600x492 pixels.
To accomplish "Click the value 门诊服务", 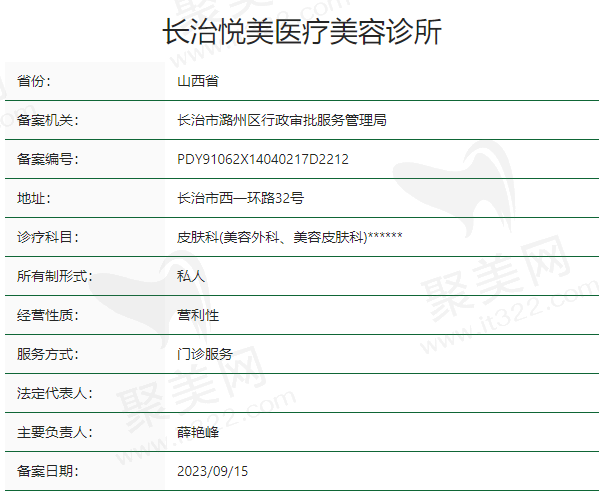I will click(x=205, y=354).
